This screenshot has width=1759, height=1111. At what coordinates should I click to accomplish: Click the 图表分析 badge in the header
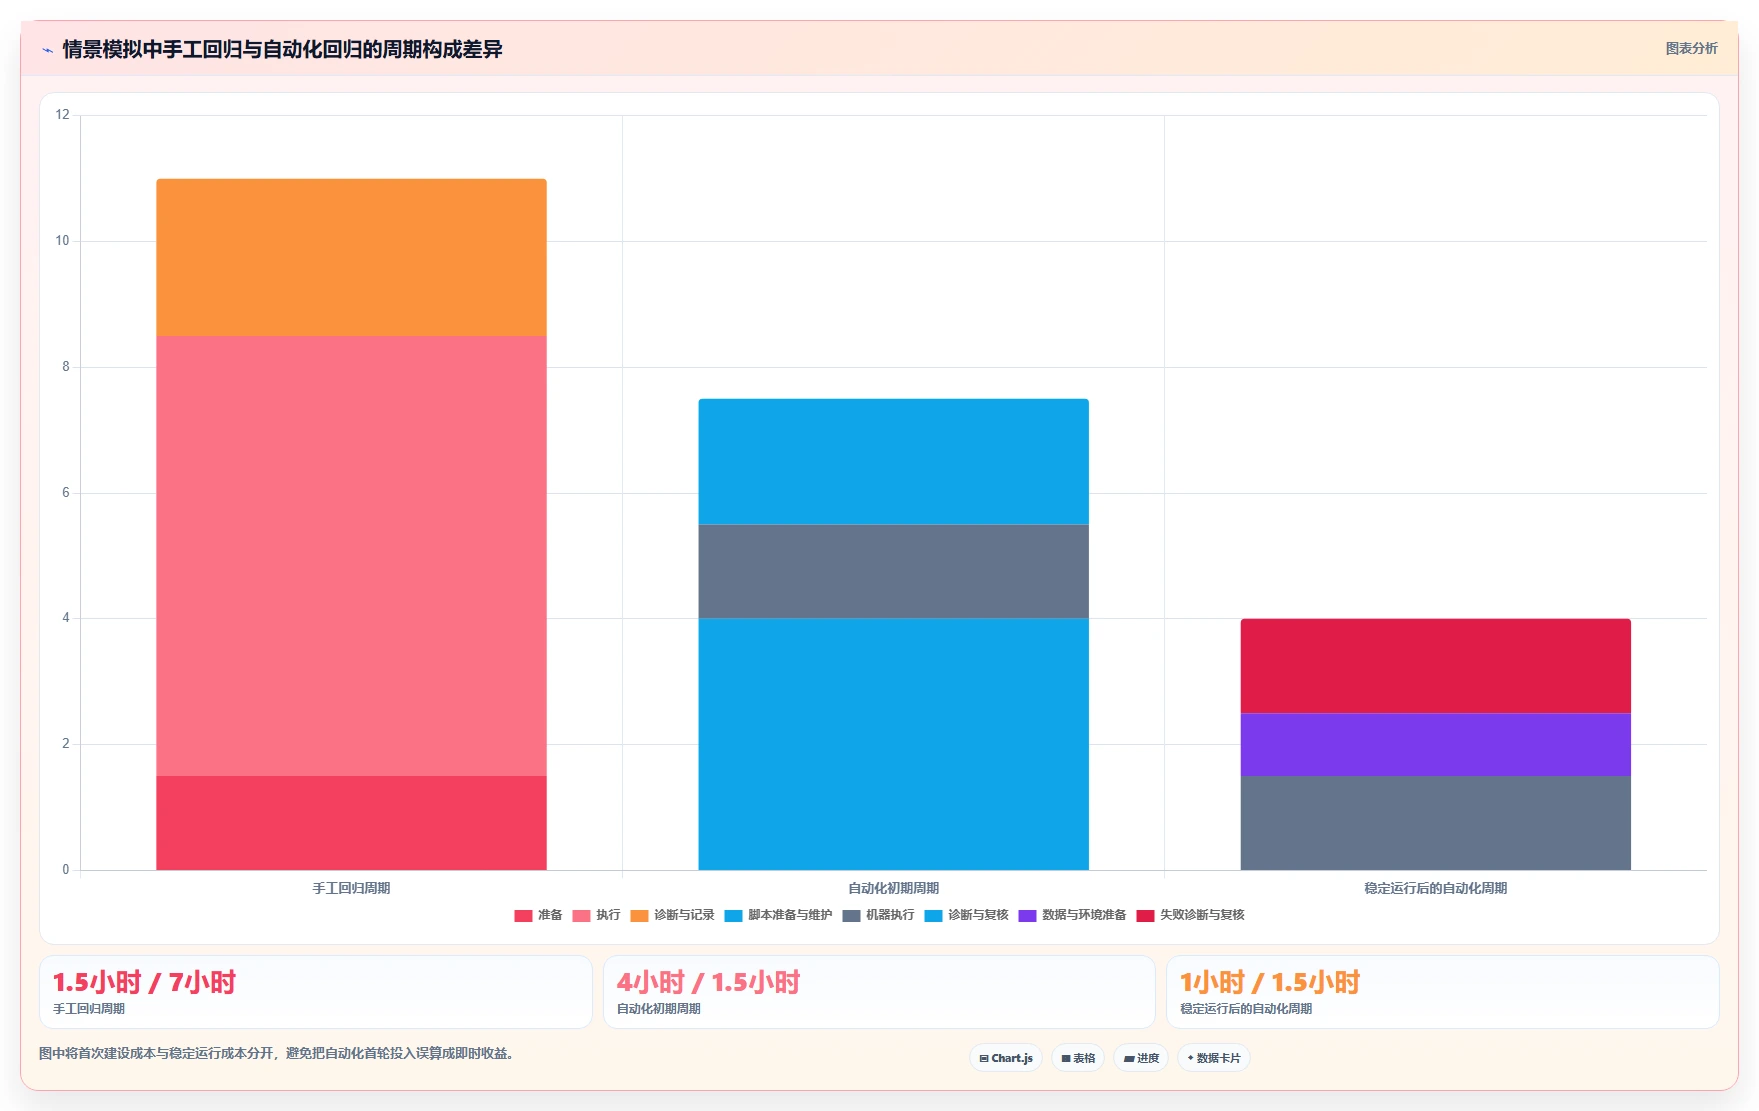click(1691, 48)
